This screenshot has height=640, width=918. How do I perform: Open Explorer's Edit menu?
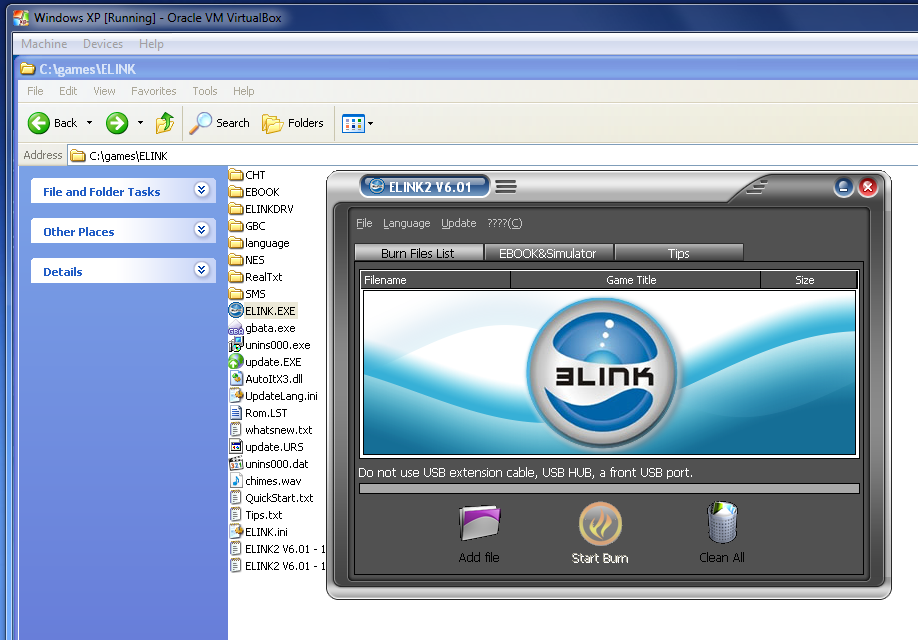(68, 91)
